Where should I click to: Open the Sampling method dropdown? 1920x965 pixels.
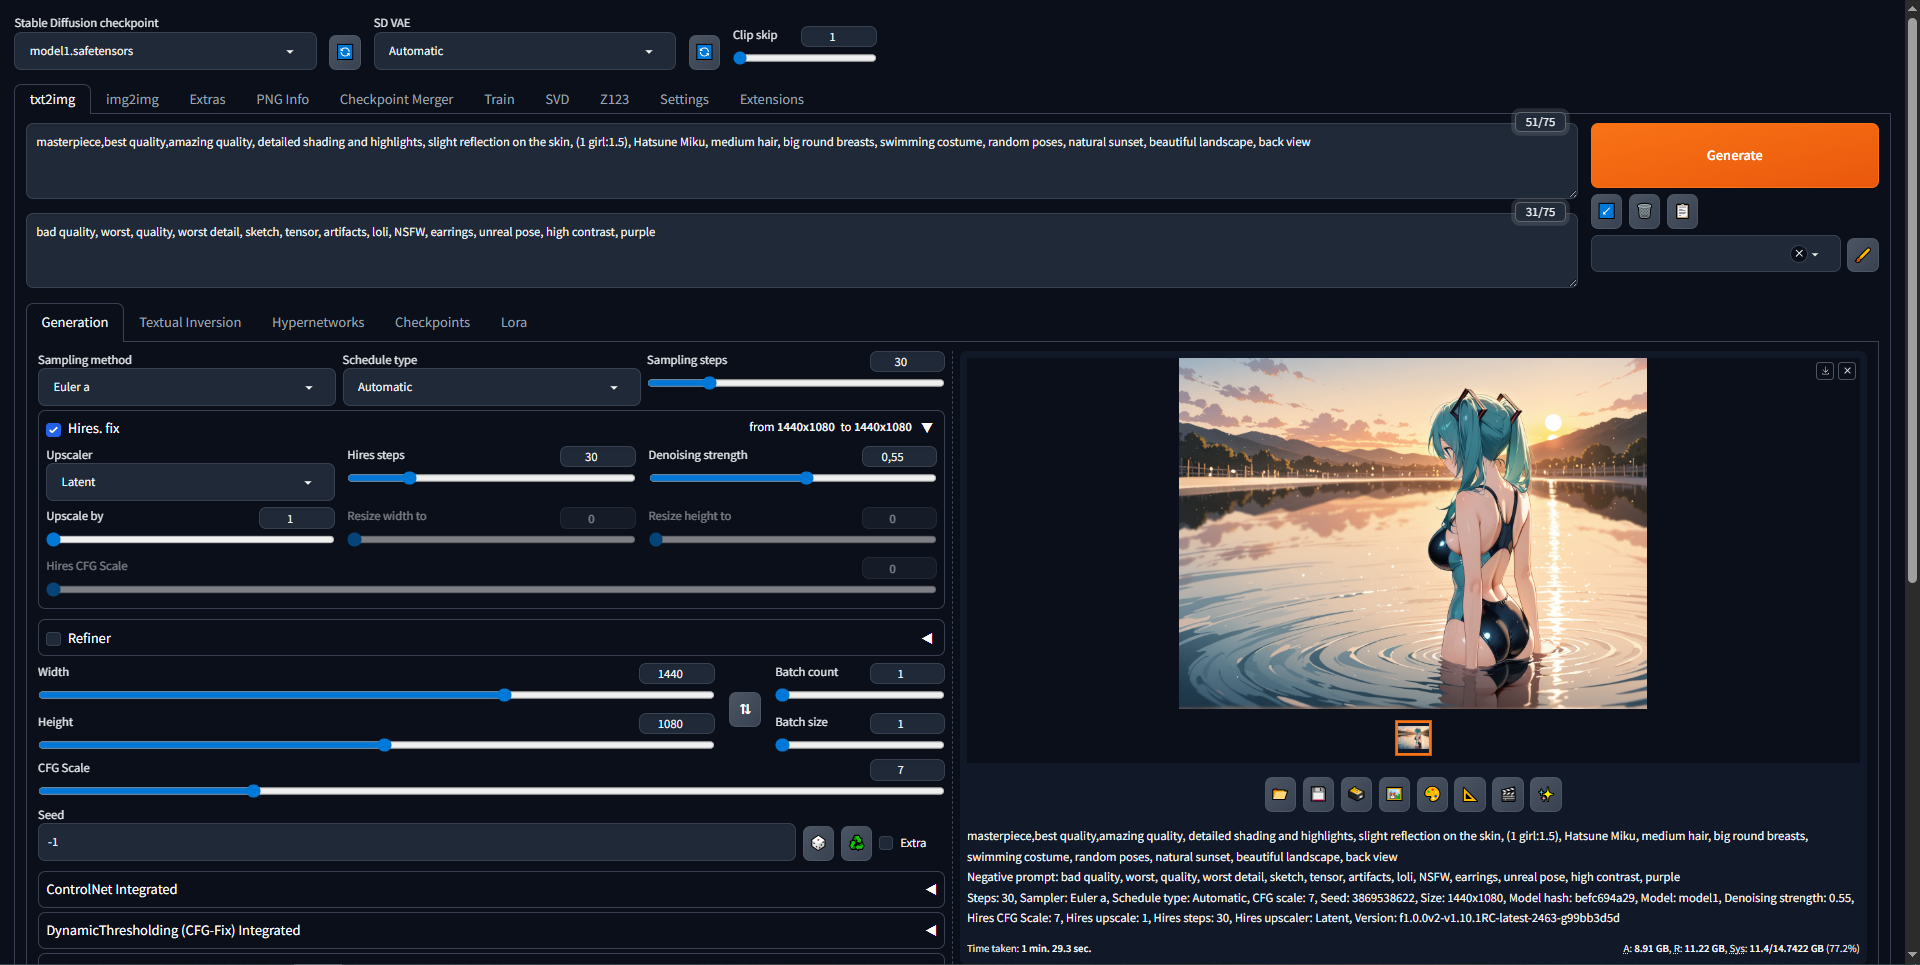(185, 387)
